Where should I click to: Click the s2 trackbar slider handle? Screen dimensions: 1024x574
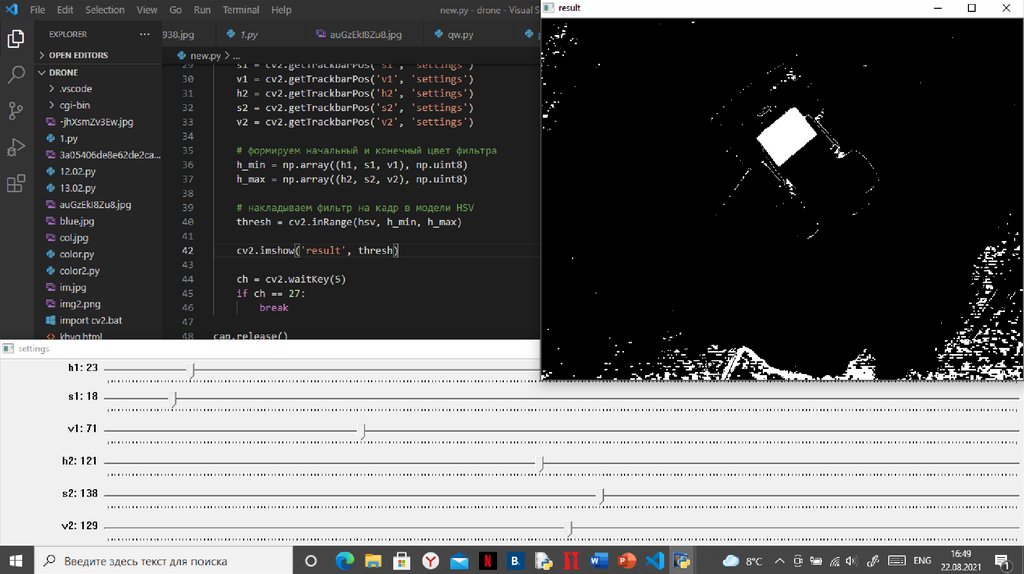[x=602, y=495]
